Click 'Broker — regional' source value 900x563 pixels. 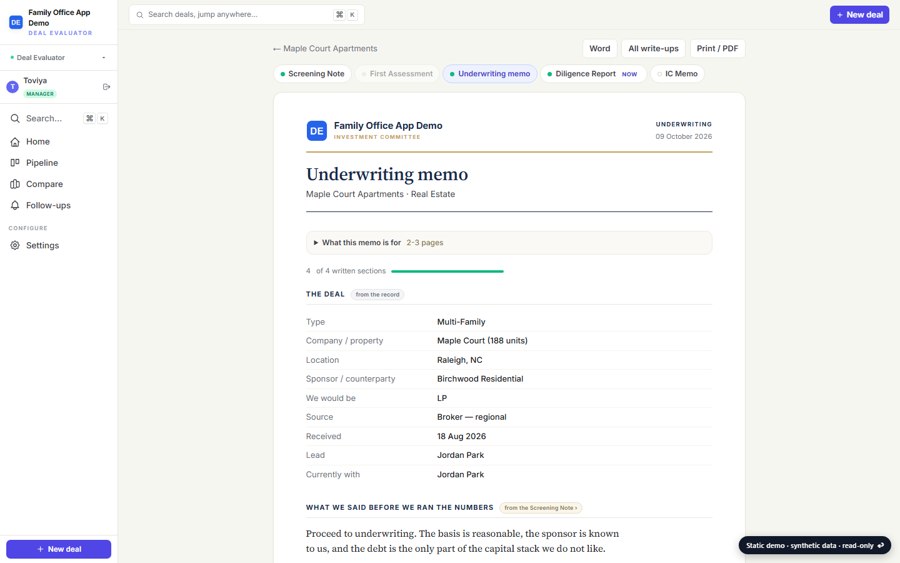coord(471,417)
